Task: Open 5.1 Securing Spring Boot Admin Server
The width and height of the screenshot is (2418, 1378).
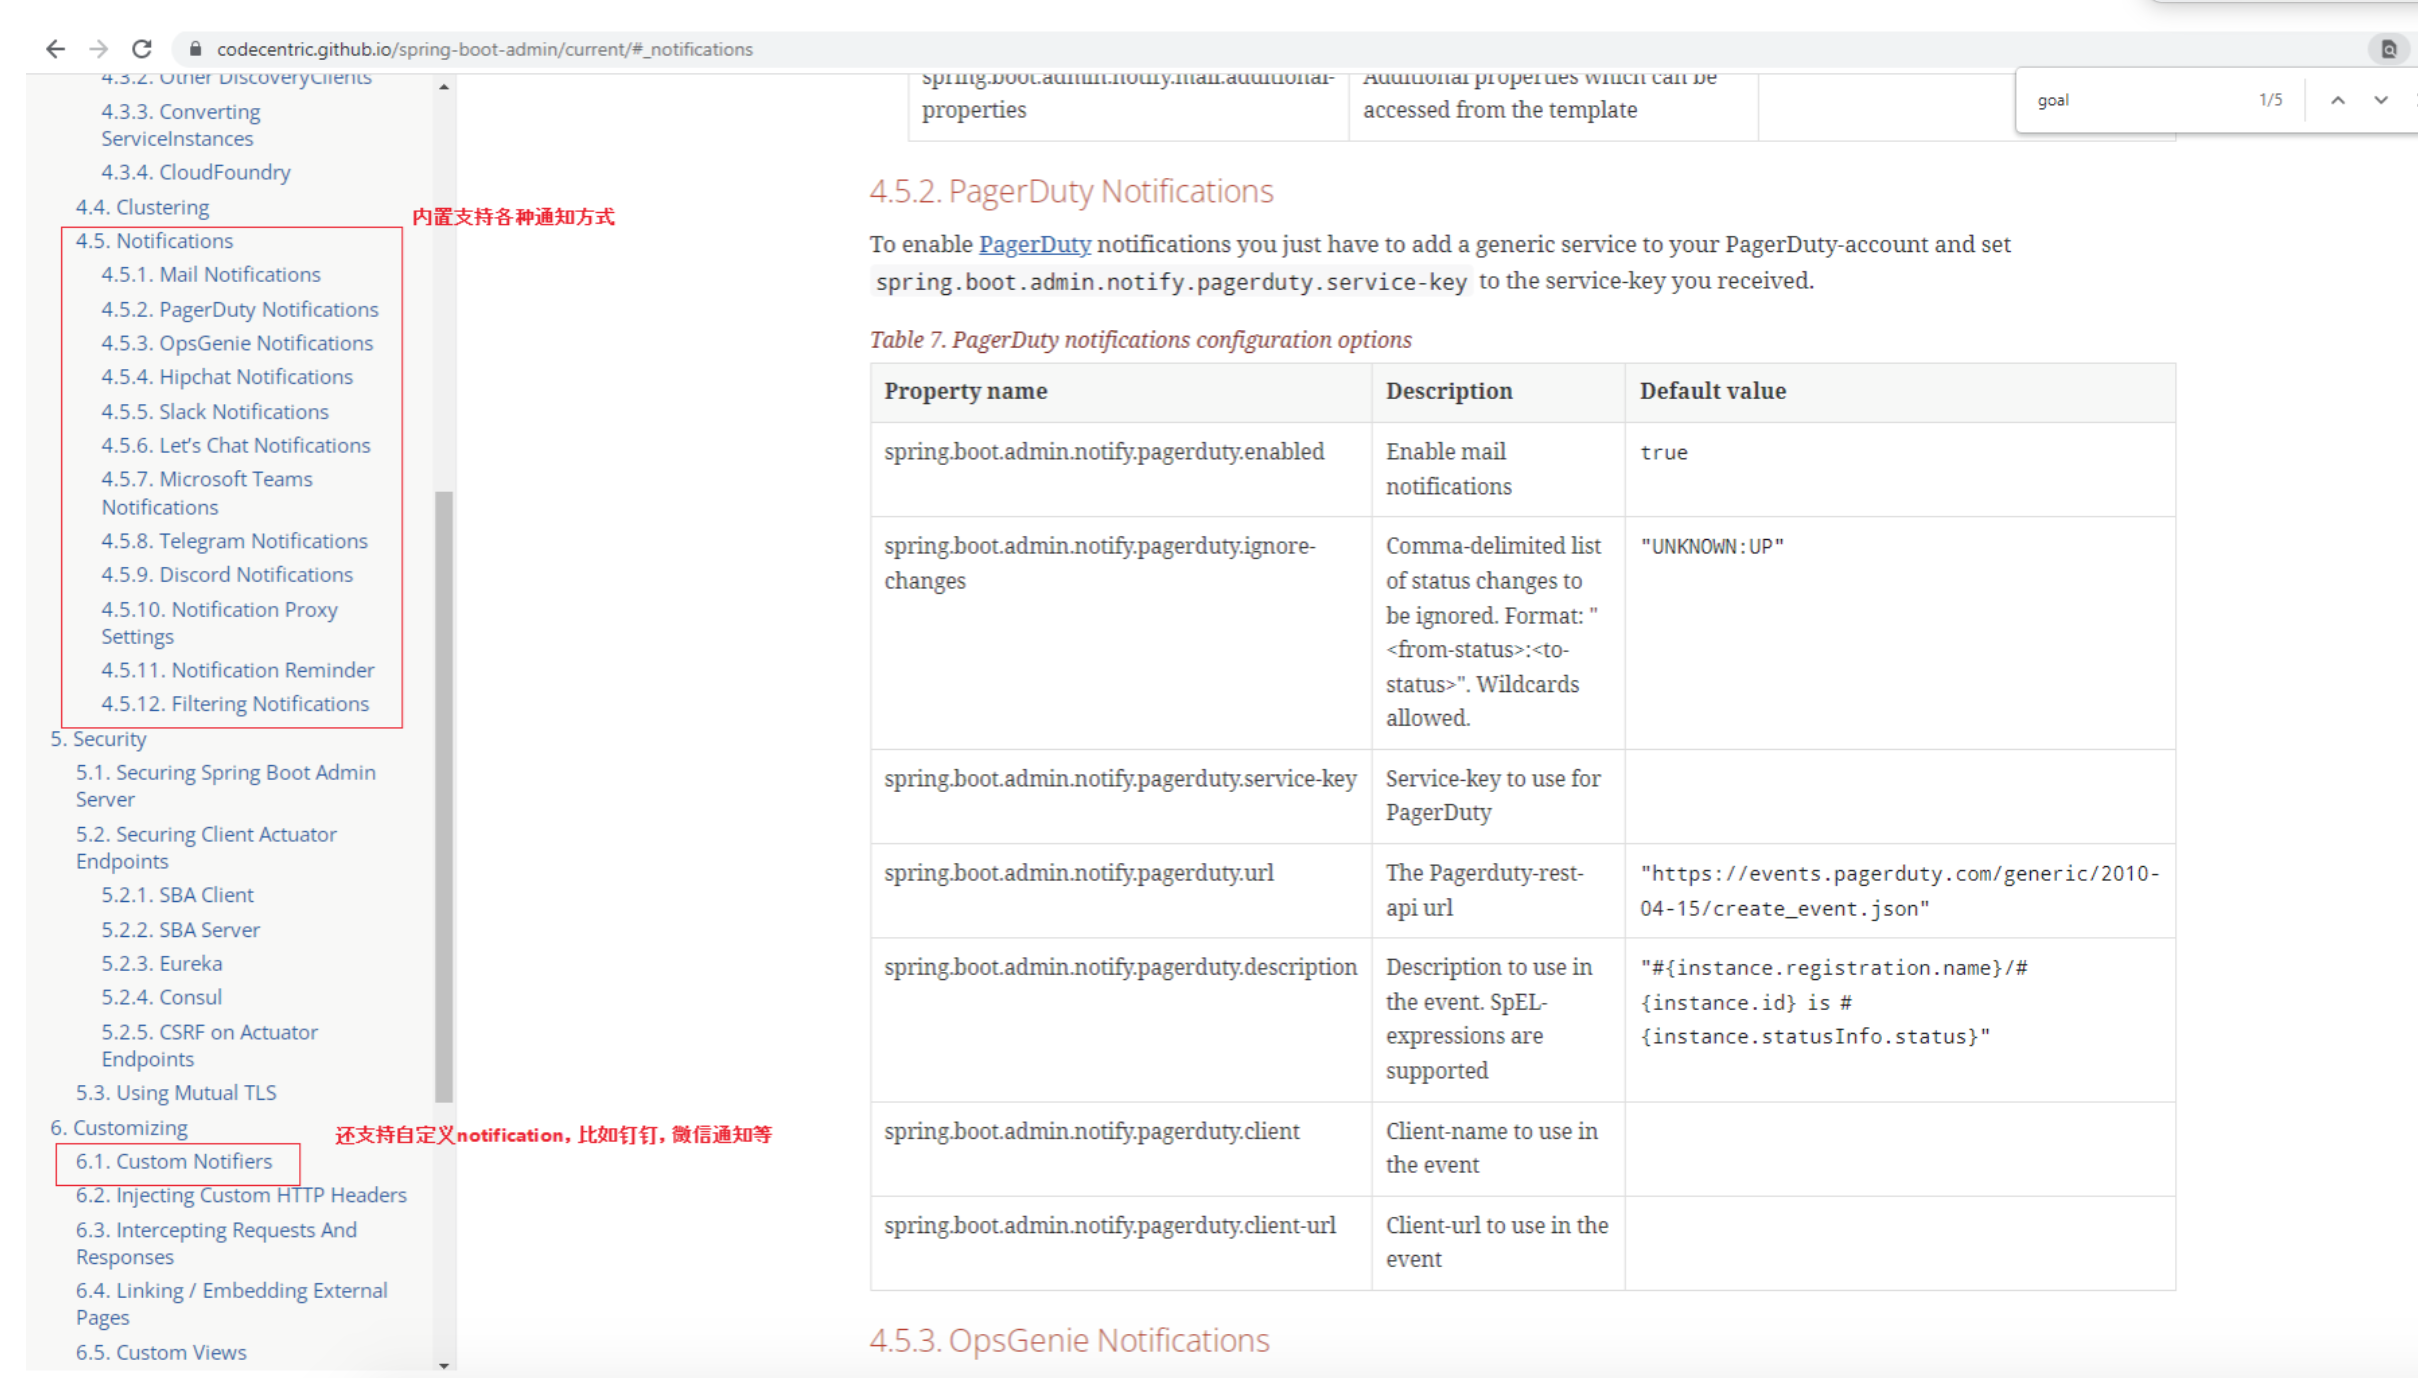Action: pyautogui.click(x=226, y=786)
